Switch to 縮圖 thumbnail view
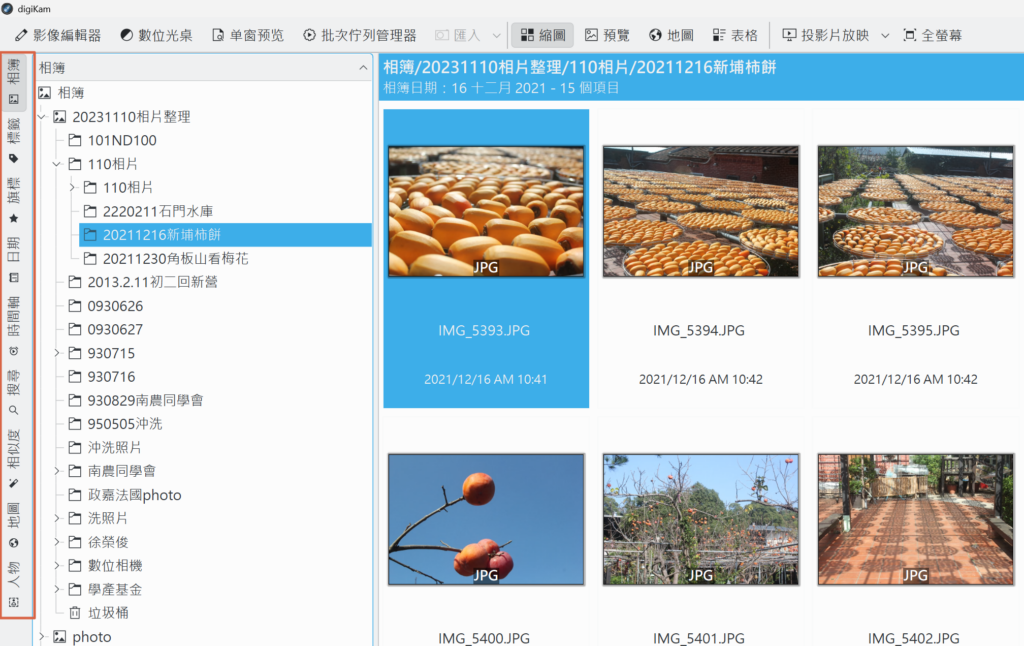 543,35
